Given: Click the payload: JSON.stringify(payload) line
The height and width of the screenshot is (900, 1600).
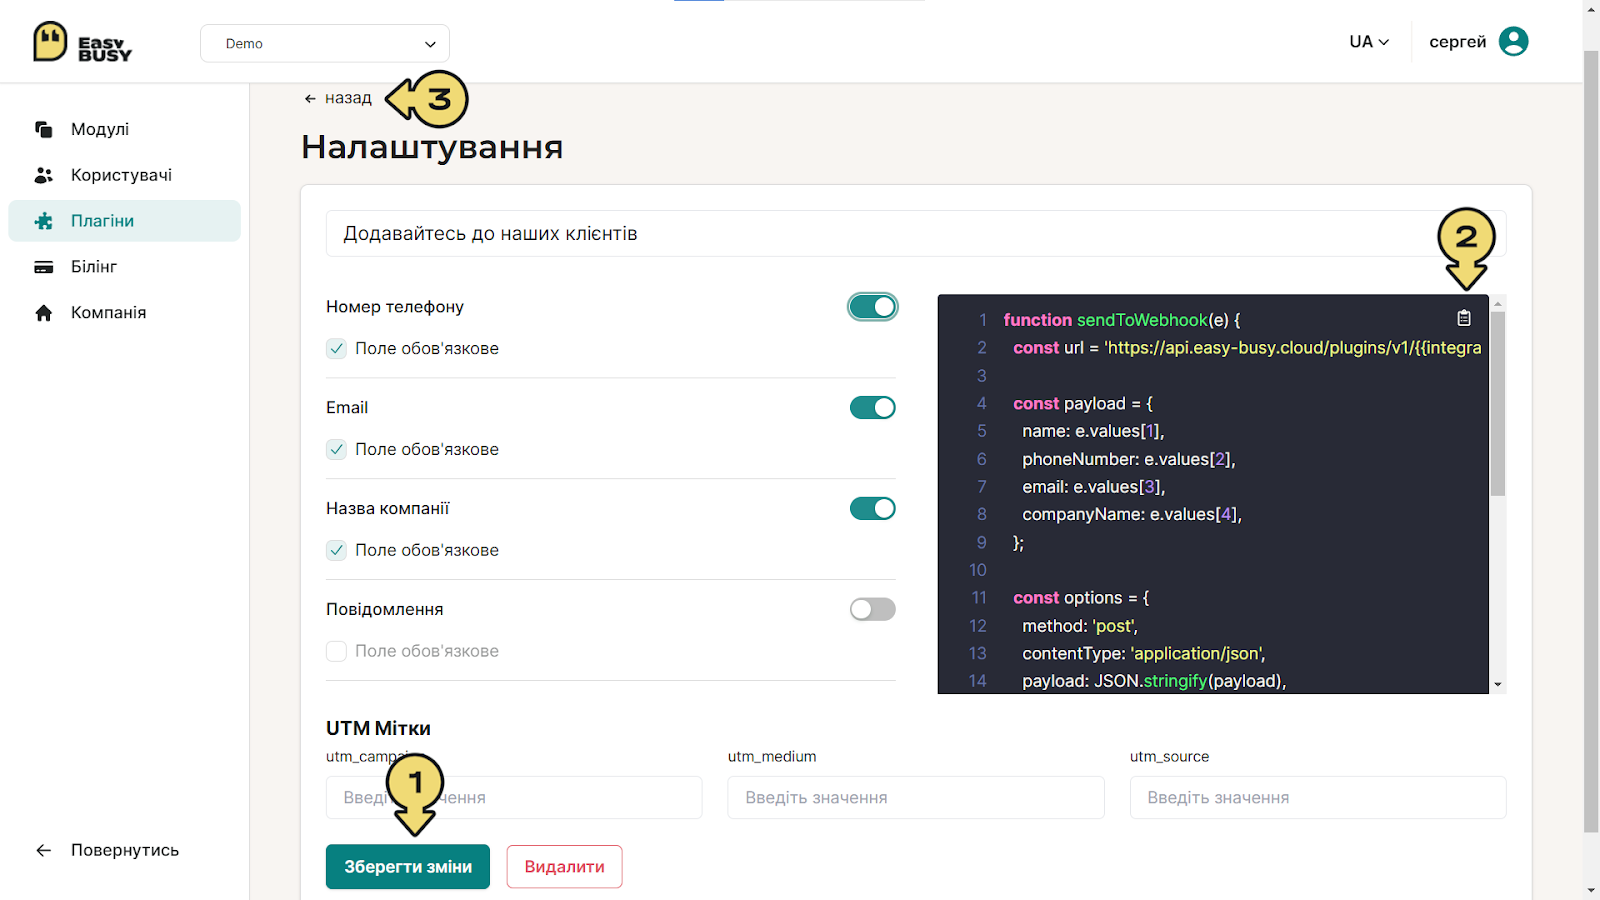Looking at the screenshot, I should [1154, 681].
